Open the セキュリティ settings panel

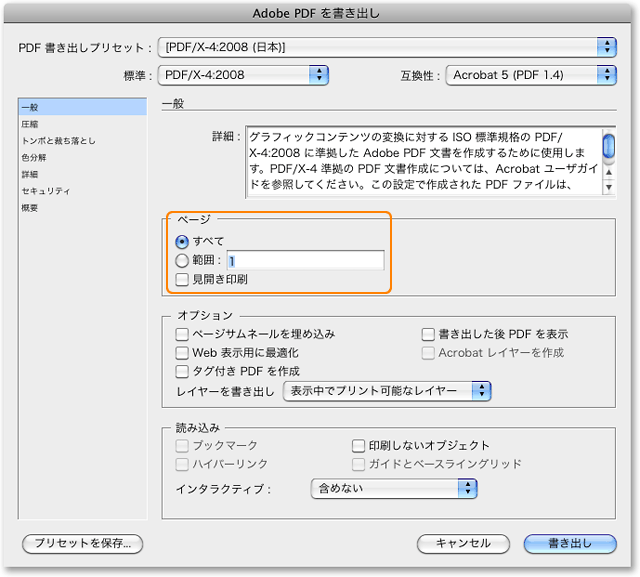46,190
